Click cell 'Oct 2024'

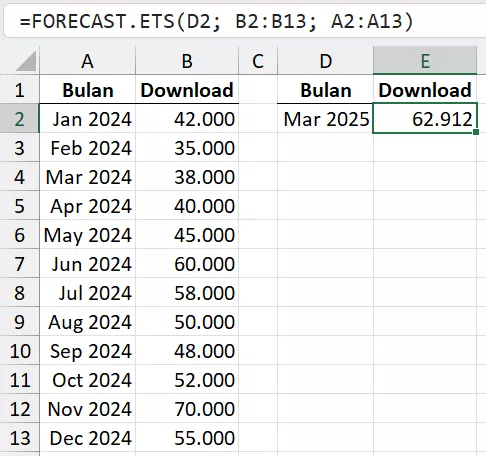(88, 380)
